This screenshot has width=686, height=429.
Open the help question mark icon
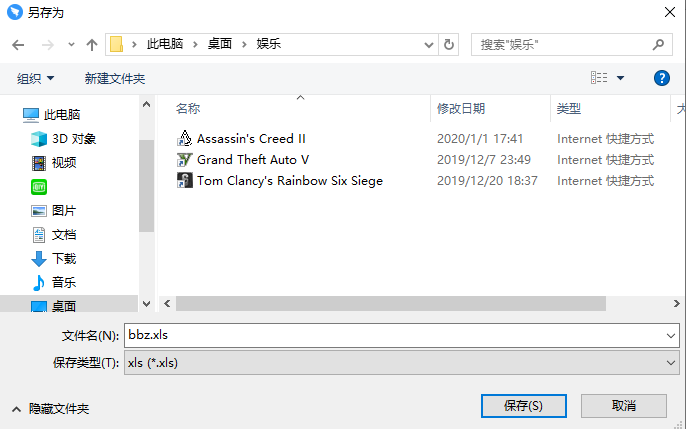(662, 78)
